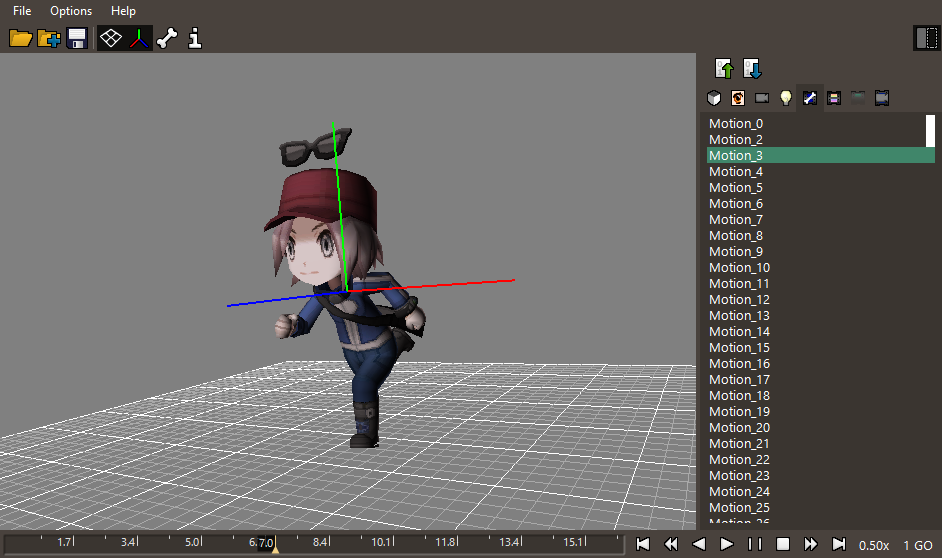Select Motion_20 in the list

click(x=821, y=428)
